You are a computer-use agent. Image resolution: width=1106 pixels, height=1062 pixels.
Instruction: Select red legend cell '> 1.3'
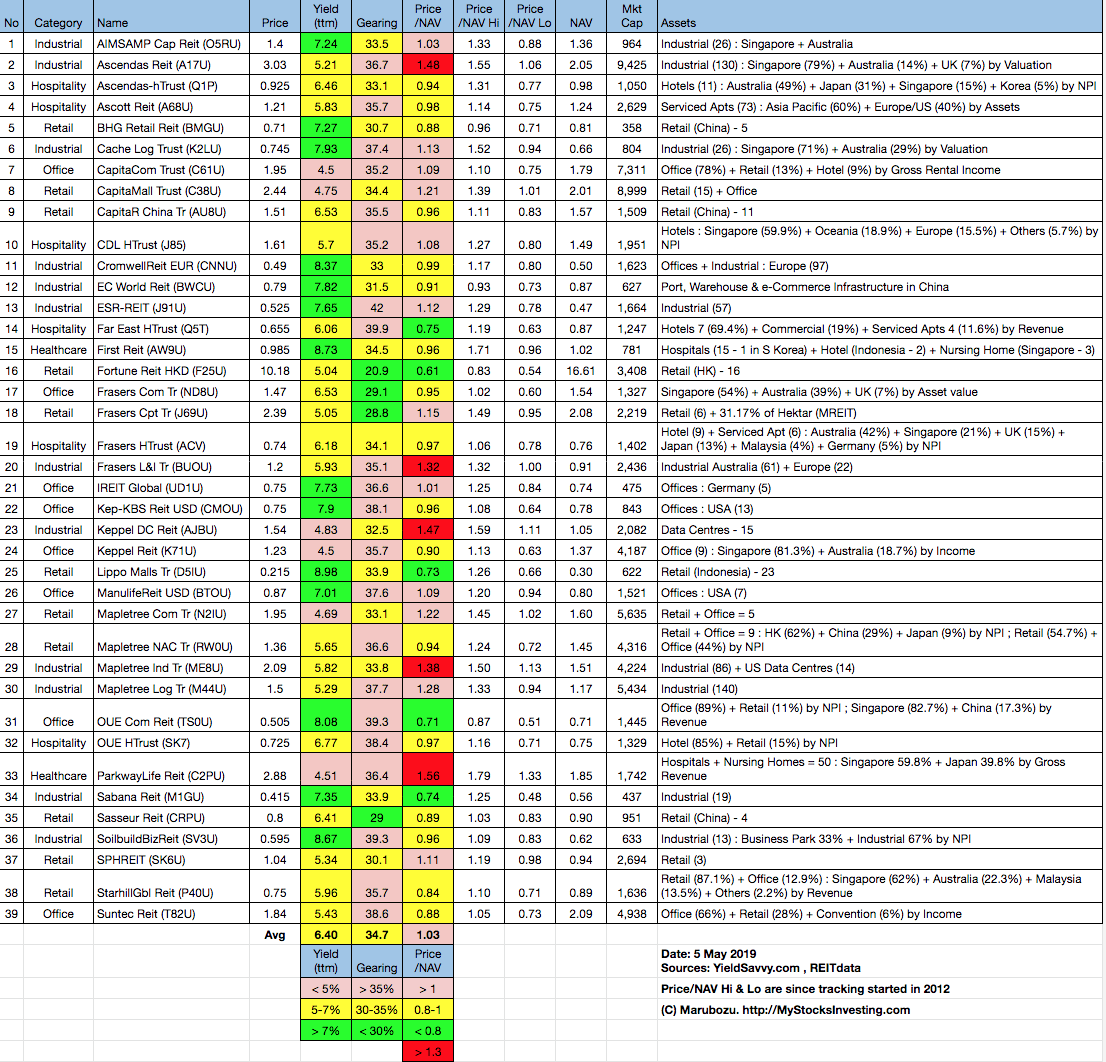point(427,1052)
